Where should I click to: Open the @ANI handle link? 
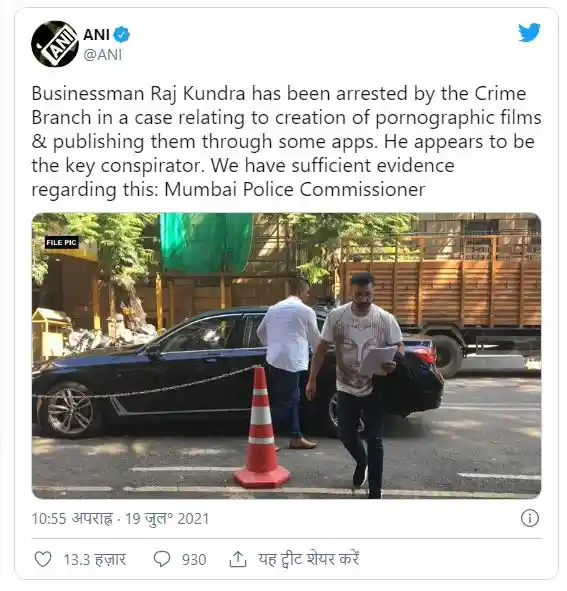(103, 55)
